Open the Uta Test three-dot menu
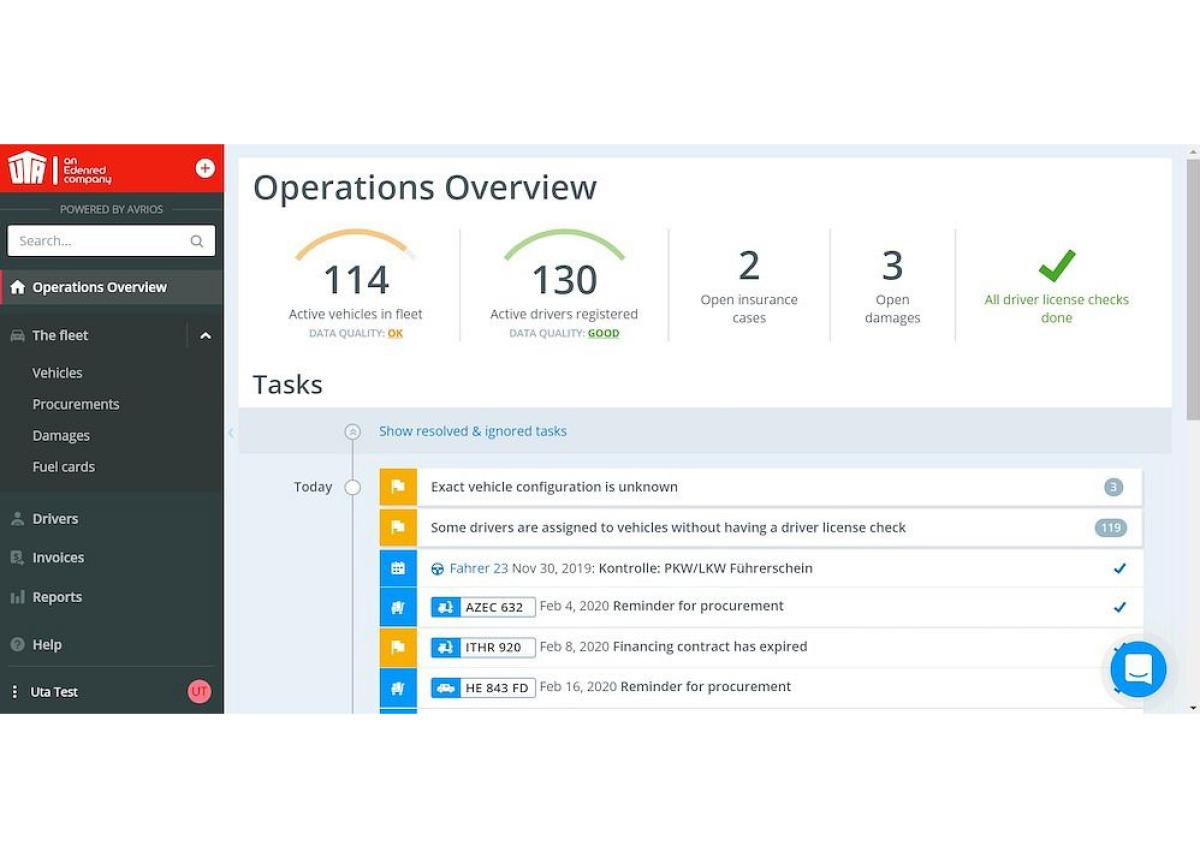 [14, 691]
